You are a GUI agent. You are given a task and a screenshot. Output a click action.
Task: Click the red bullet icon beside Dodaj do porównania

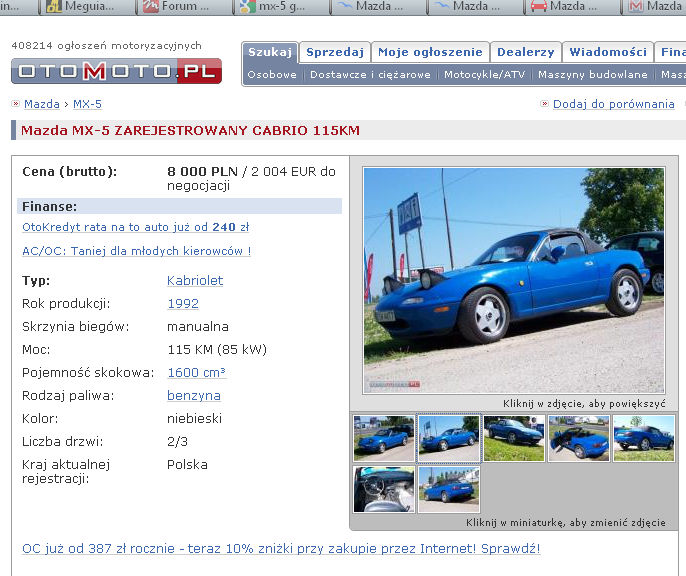[545, 104]
